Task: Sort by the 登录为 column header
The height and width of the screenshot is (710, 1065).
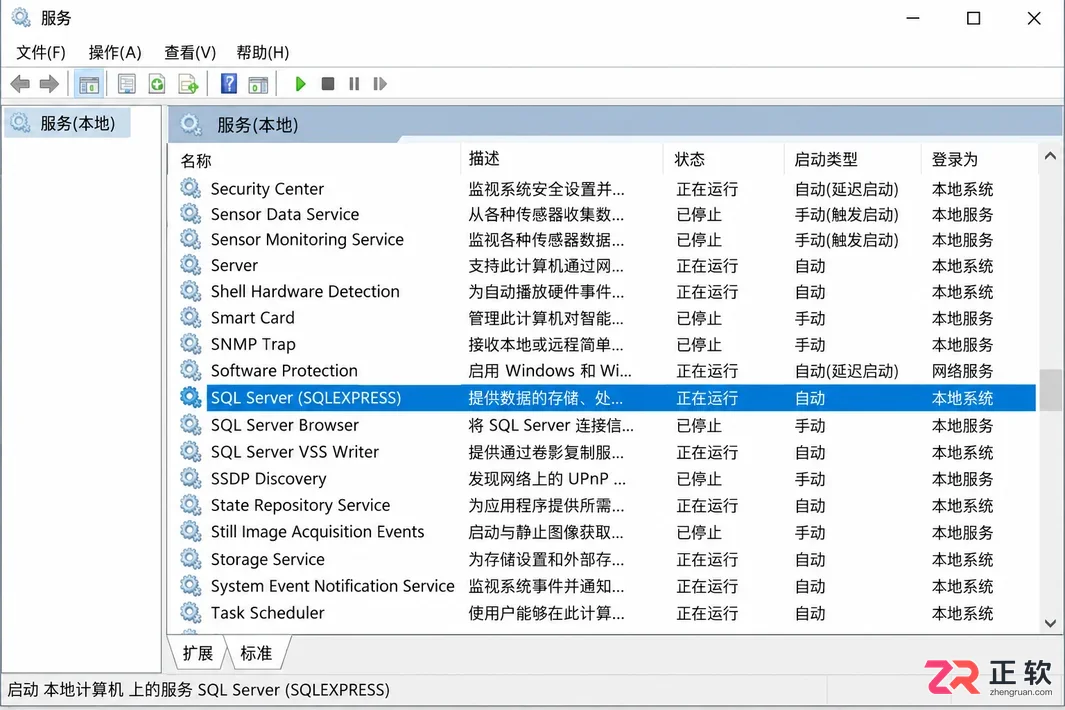Action: click(x=979, y=159)
